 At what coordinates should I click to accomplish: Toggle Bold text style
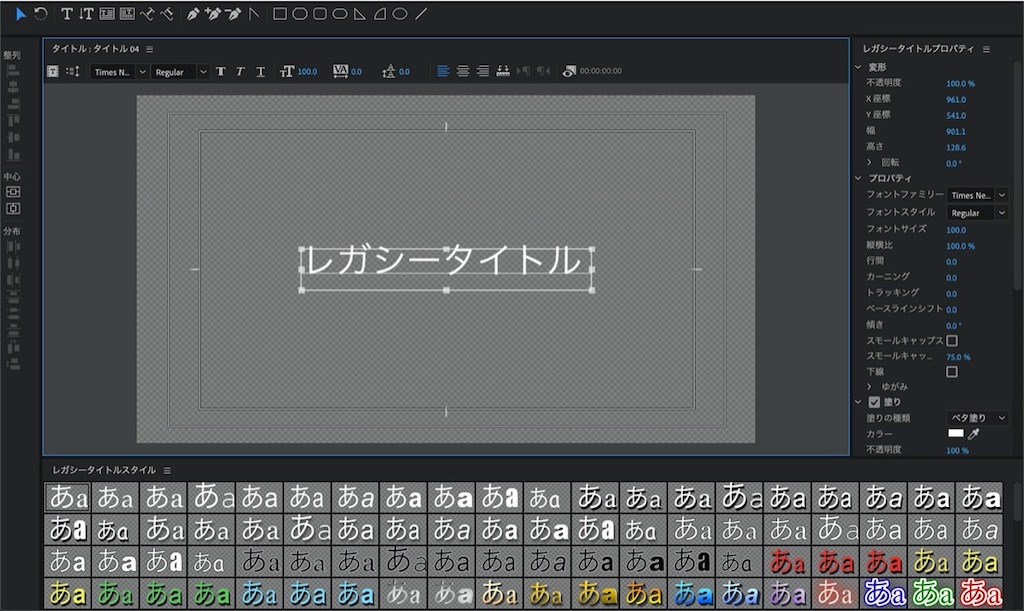[221, 71]
